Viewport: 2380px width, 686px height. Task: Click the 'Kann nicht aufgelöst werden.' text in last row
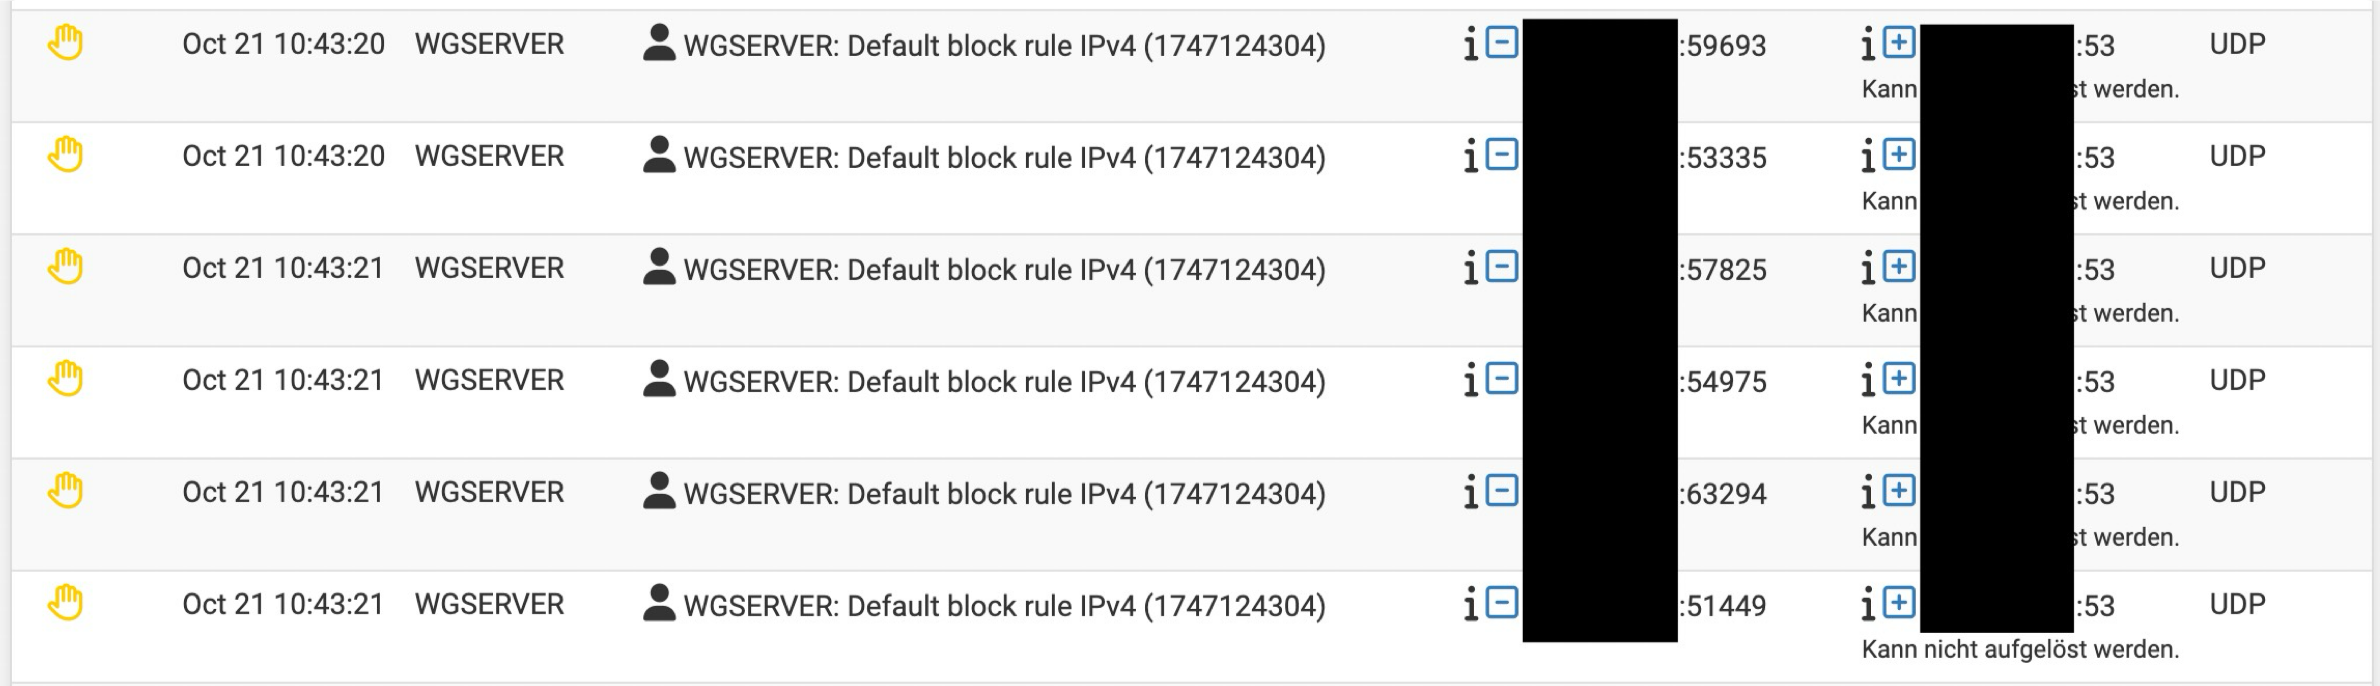[2020, 650]
